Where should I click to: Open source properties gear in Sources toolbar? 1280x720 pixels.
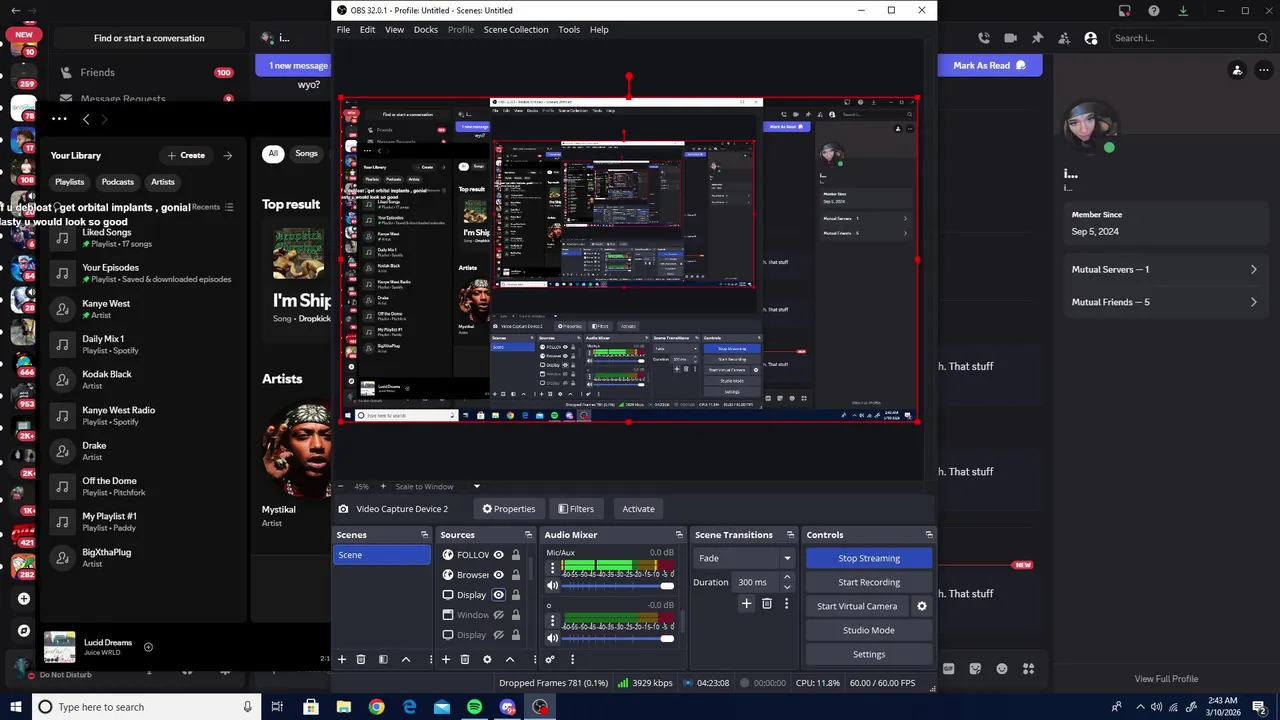pos(487,659)
